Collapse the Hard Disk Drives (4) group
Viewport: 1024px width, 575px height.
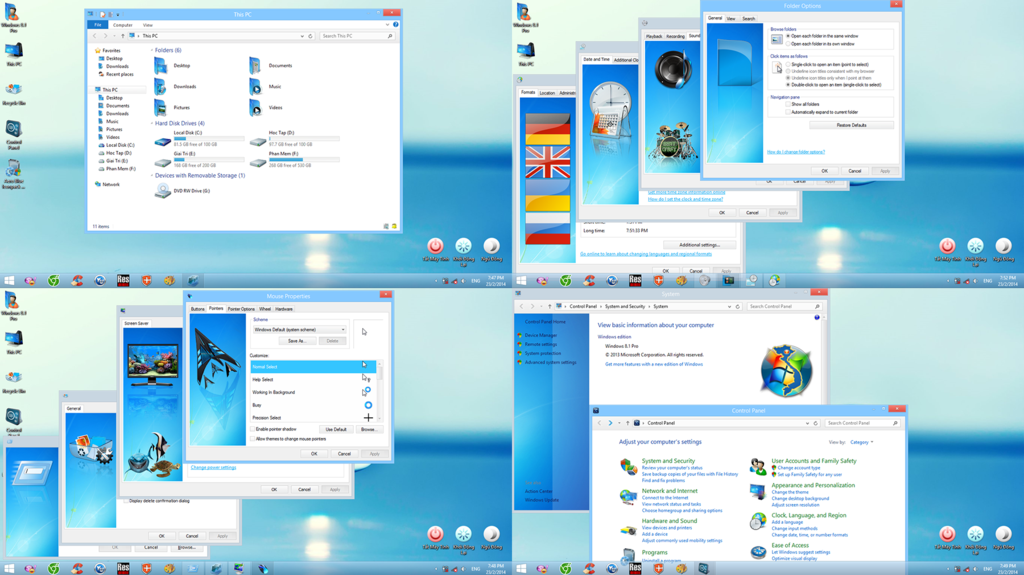tap(152, 123)
